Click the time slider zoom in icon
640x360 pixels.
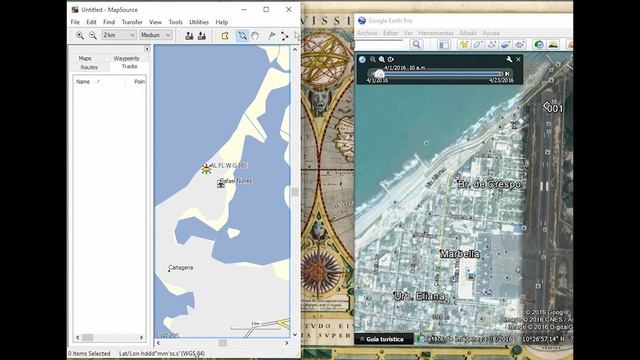click(382, 60)
